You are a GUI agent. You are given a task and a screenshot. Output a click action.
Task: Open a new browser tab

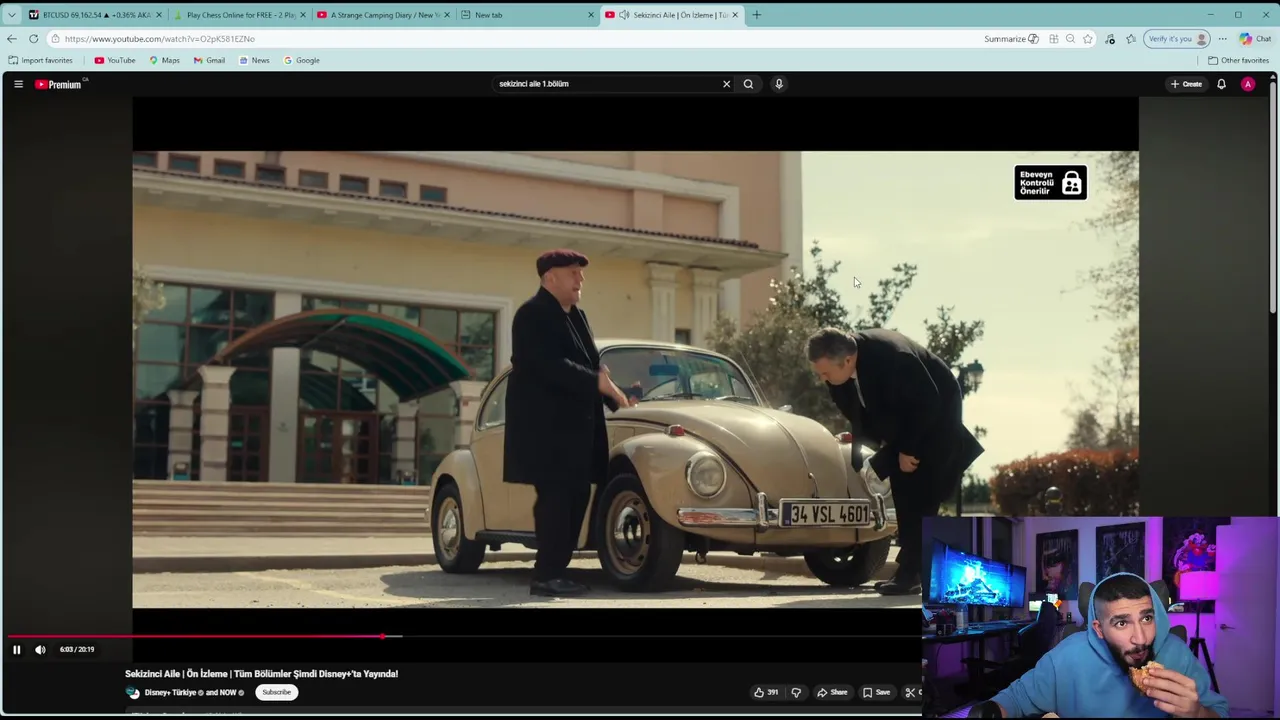coord(757,15)
